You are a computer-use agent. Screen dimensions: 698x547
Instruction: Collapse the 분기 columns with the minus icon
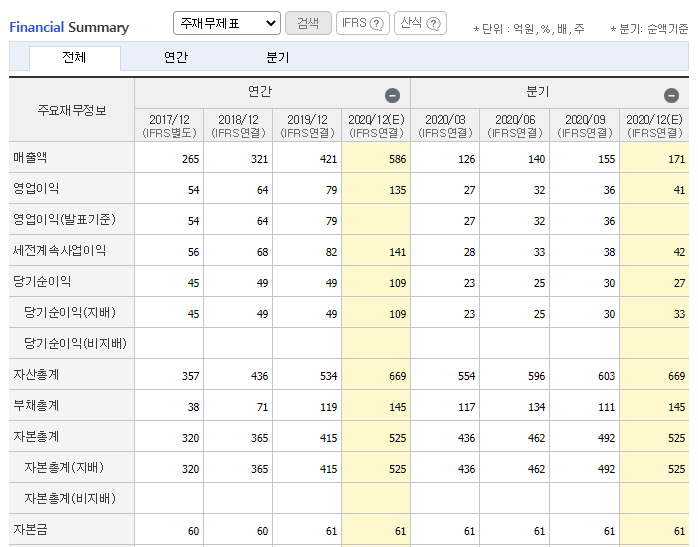tap(671, 95)
